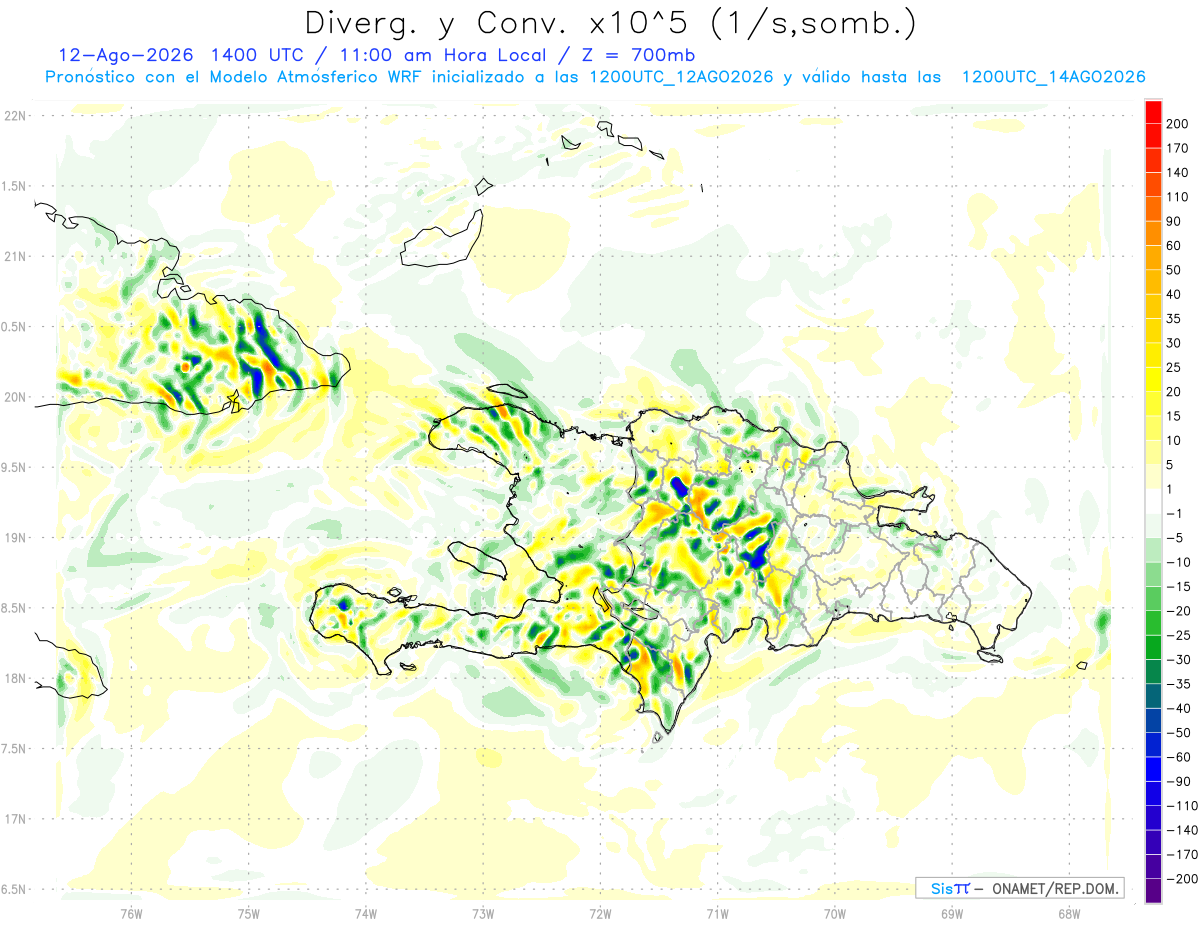
Task: Click the '6.5N' latitude label
Action: tap(14, 889)
